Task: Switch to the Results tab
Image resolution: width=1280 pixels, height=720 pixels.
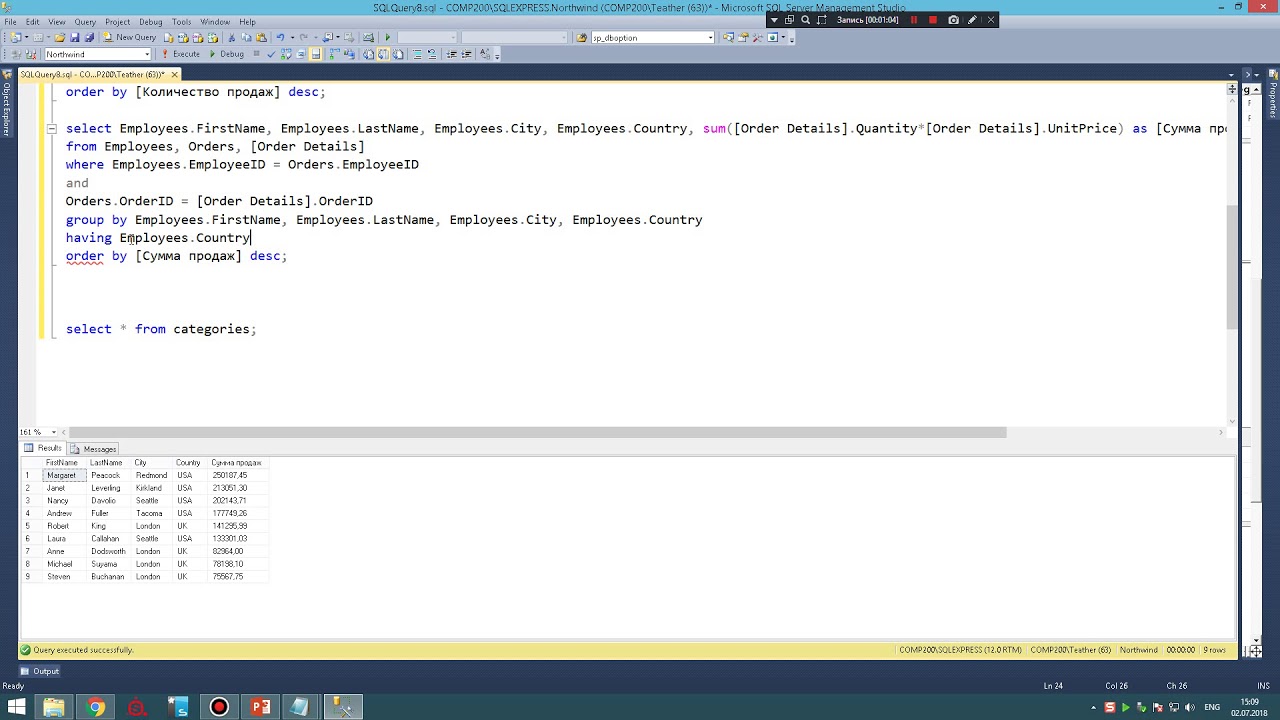Action: tap(43, 448)
